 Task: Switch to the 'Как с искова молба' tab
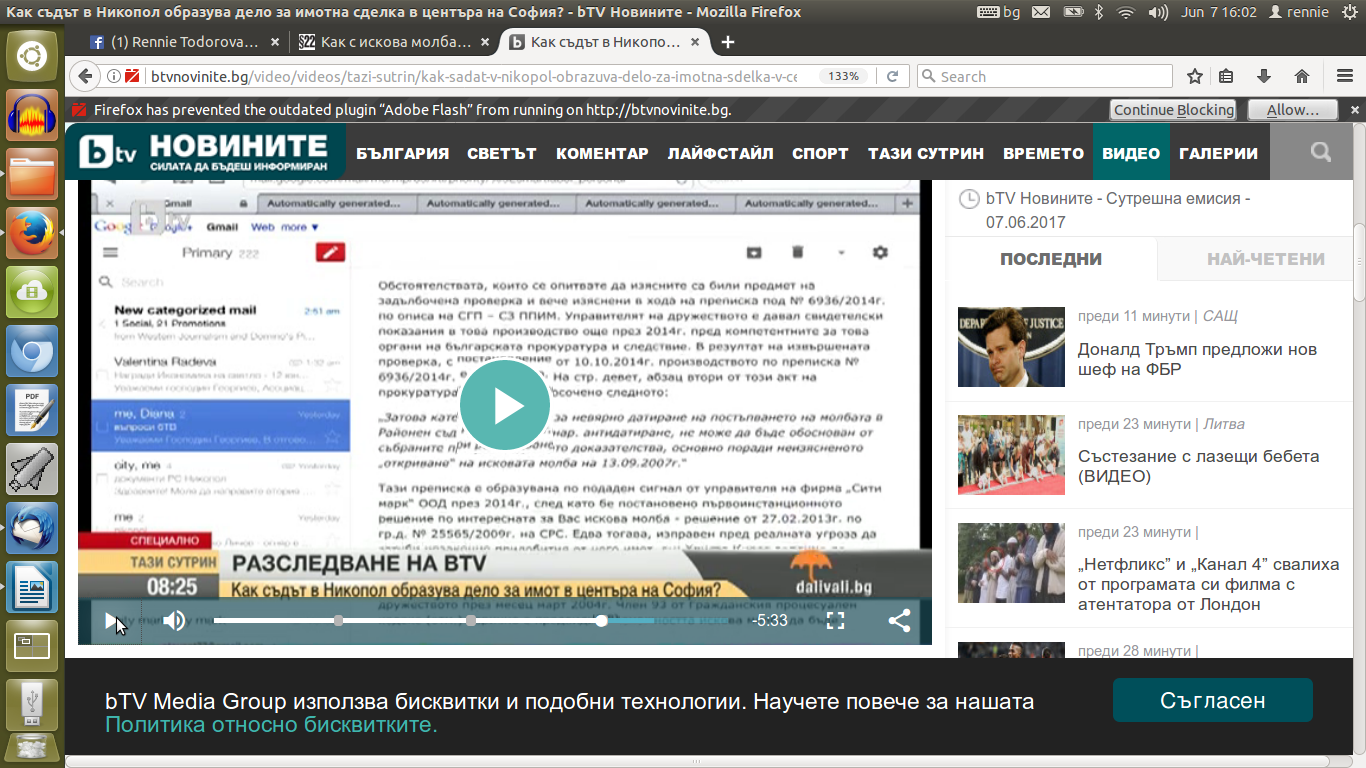[396, 43]
